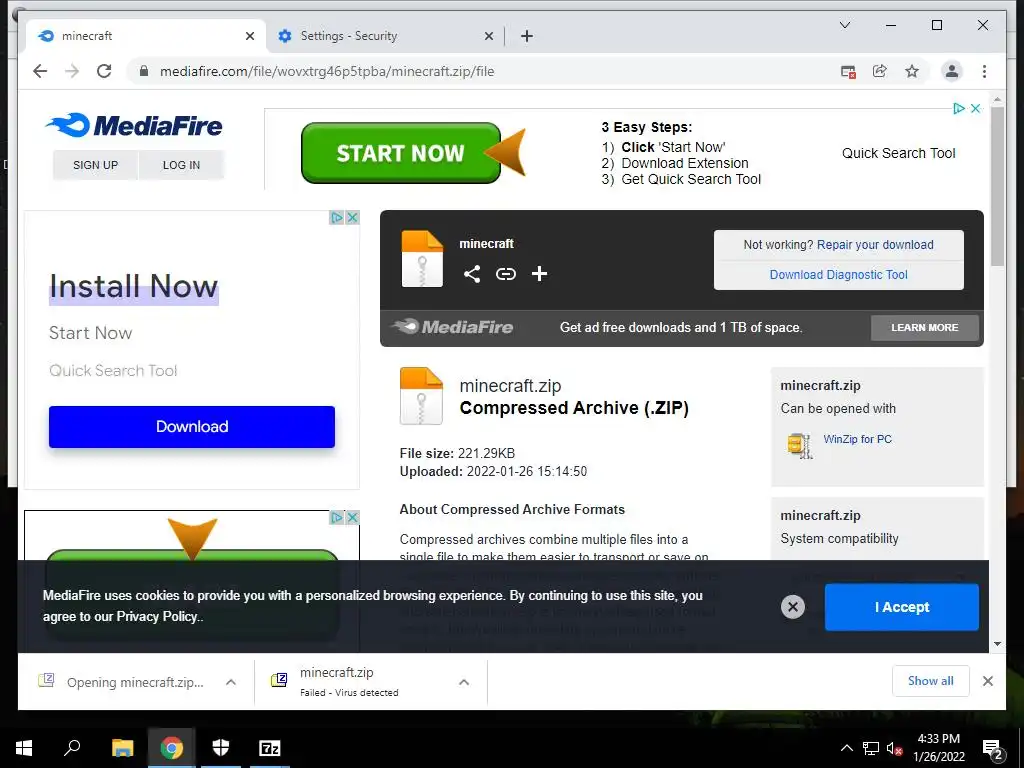Click the padlock site info icon
Screen dimensions: 1024x768
[144, 71]
